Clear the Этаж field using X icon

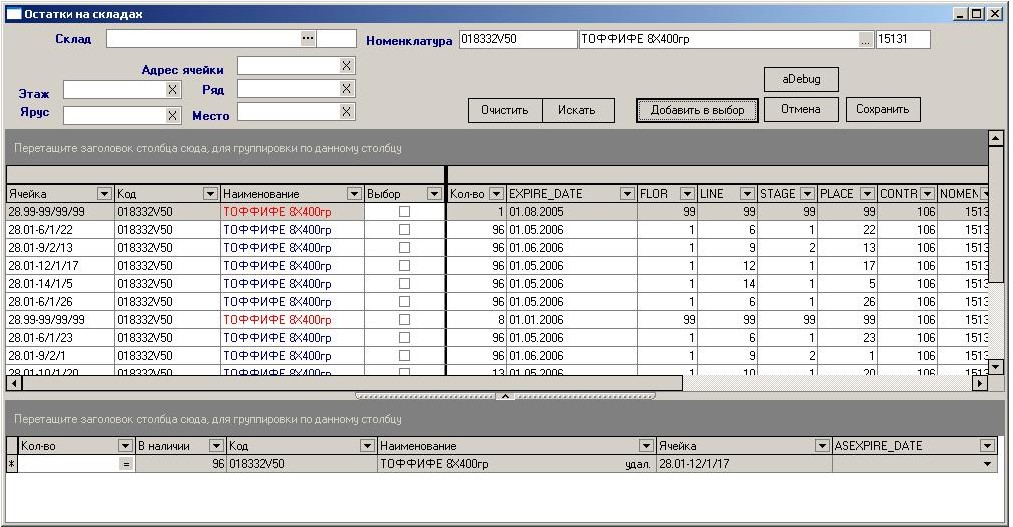pyautogui.click(x=172, y=90)
